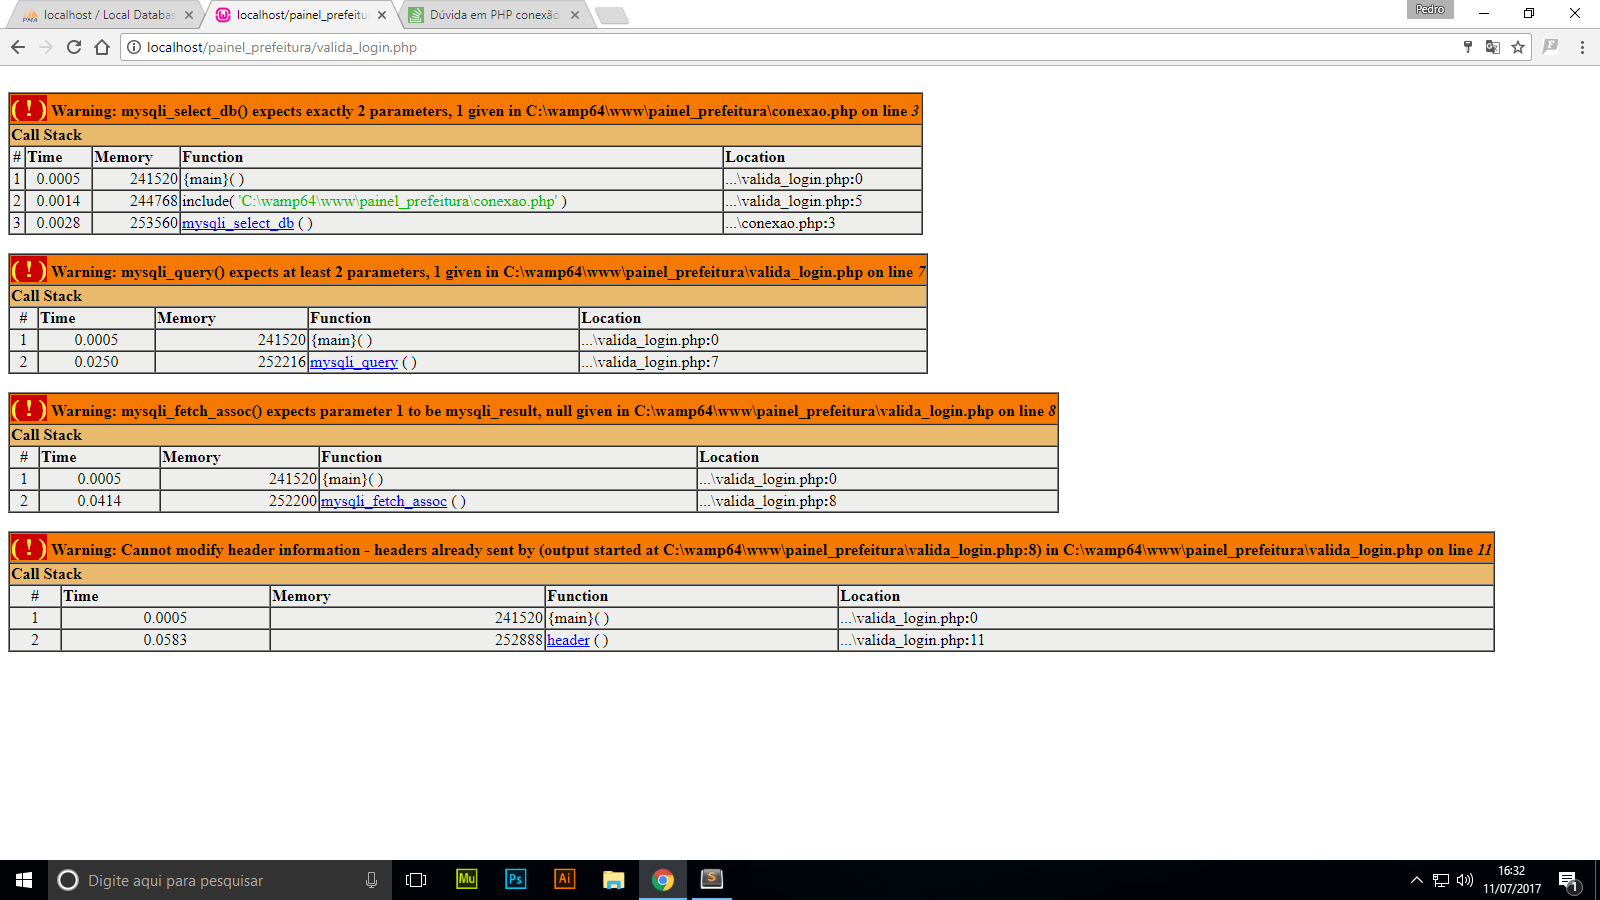1600x900 pixels.
Task: Open Sublime Text from the taskbar
Action: pos(711,879)
